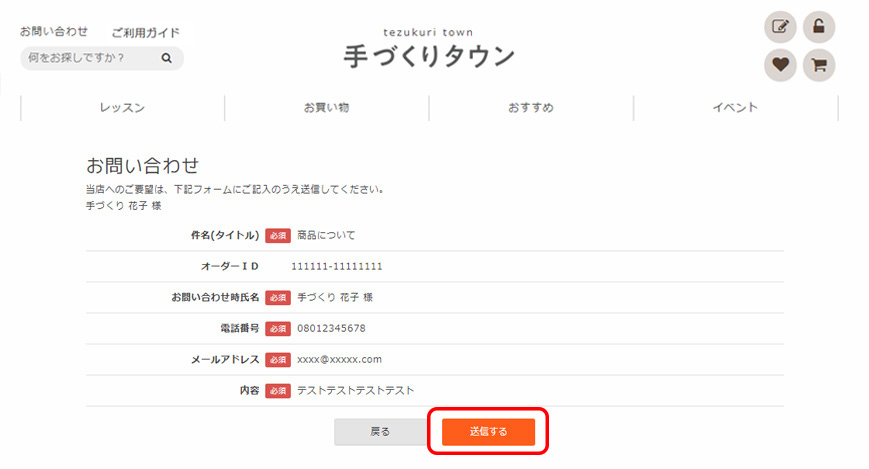
Task: Select the レッスン menu item
Action: click(x=122, y=108)
